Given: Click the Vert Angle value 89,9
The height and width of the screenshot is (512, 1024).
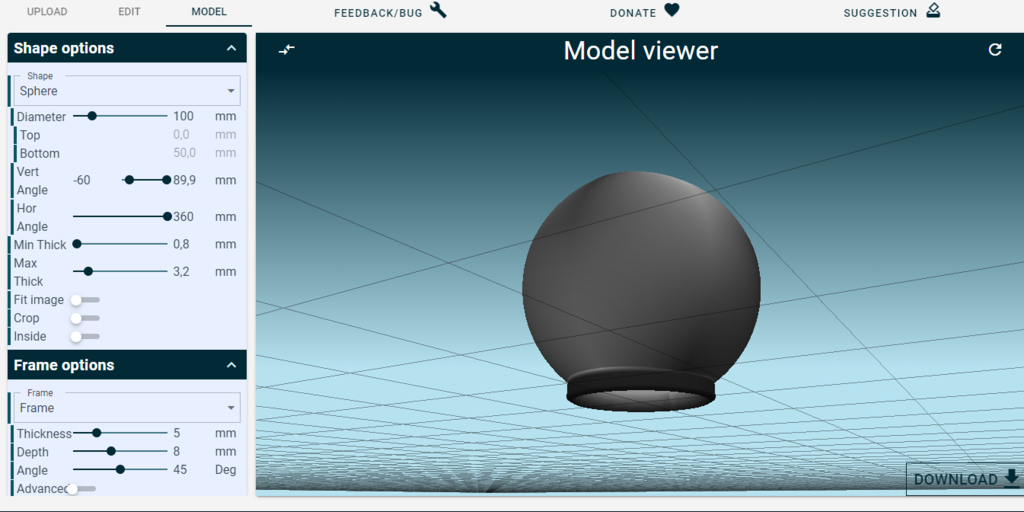Looking at the screenshot, I should click(x=184, y=180).
